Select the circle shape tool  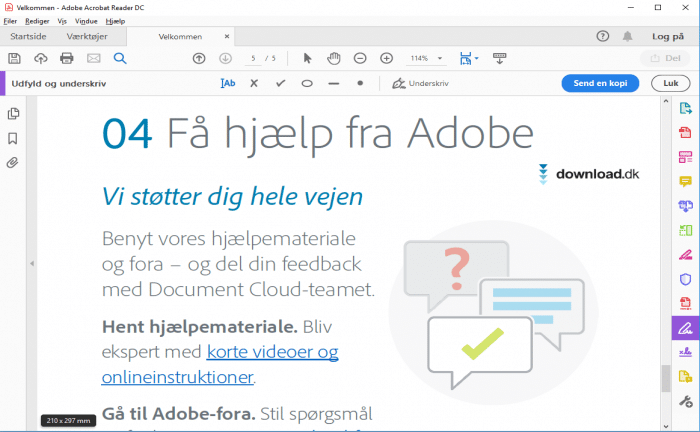pyautogui.click(x=307, y=83)
